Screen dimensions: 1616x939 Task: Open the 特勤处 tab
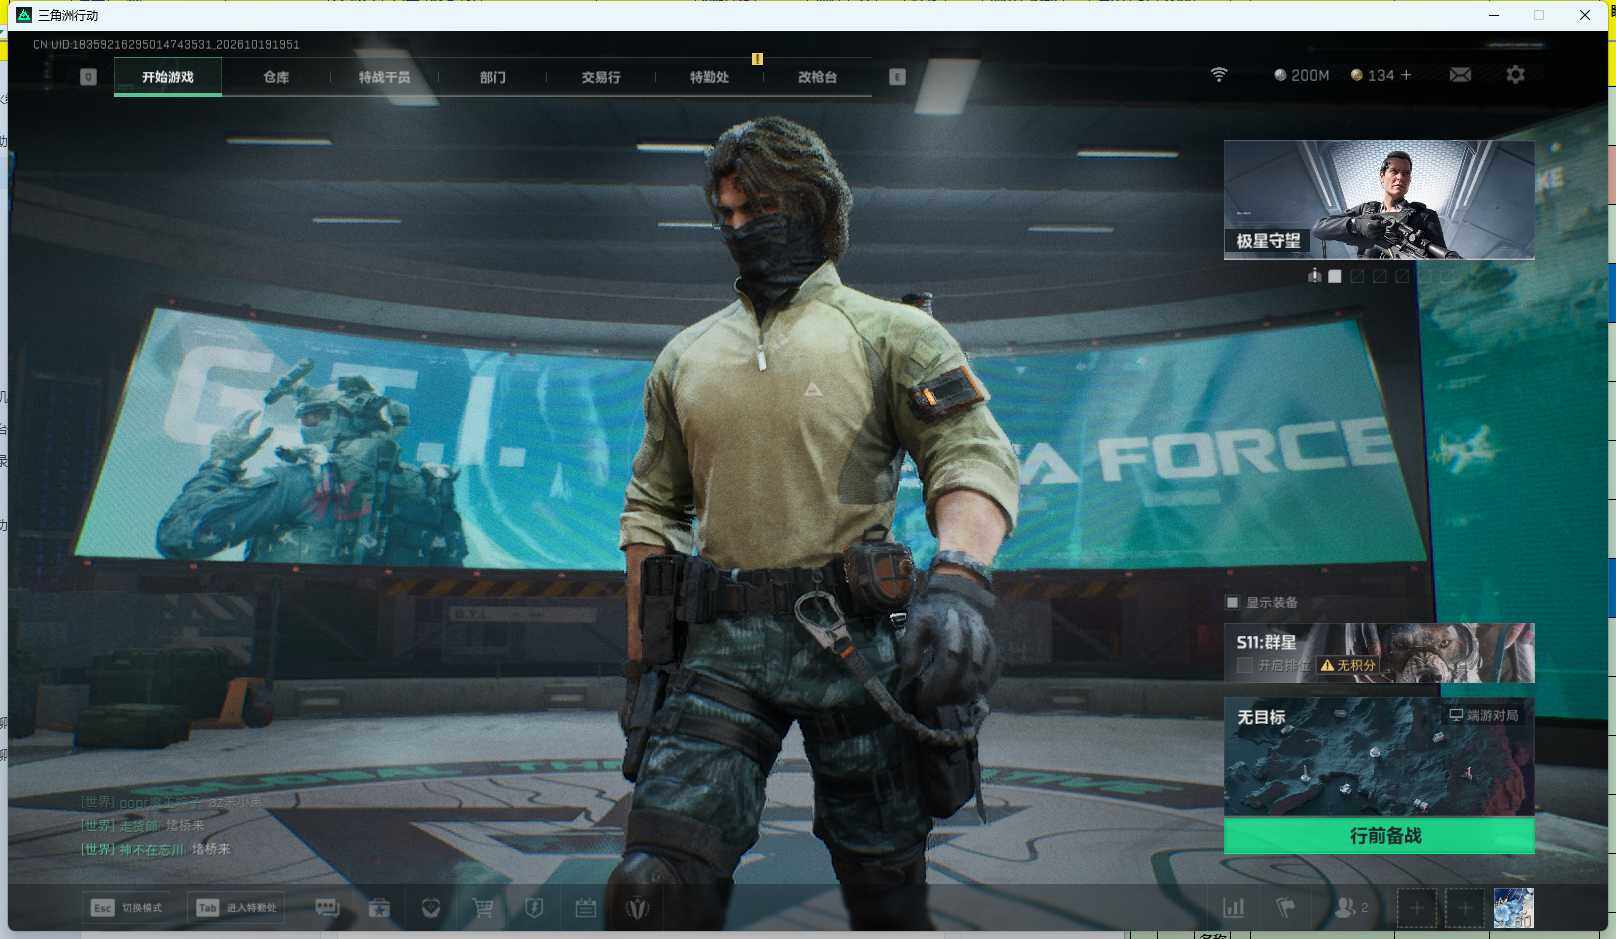tap(709, 77)
